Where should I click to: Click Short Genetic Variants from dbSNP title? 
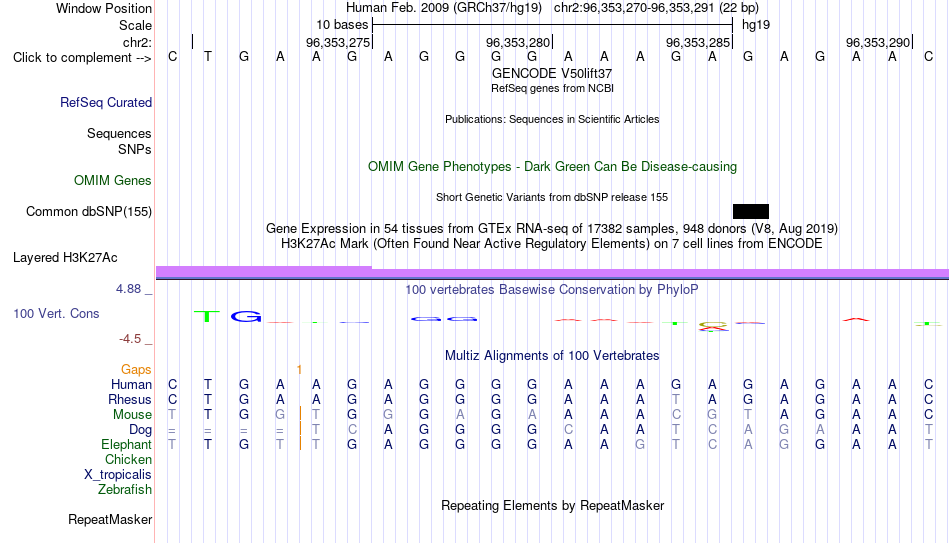[x=552, y=198]
